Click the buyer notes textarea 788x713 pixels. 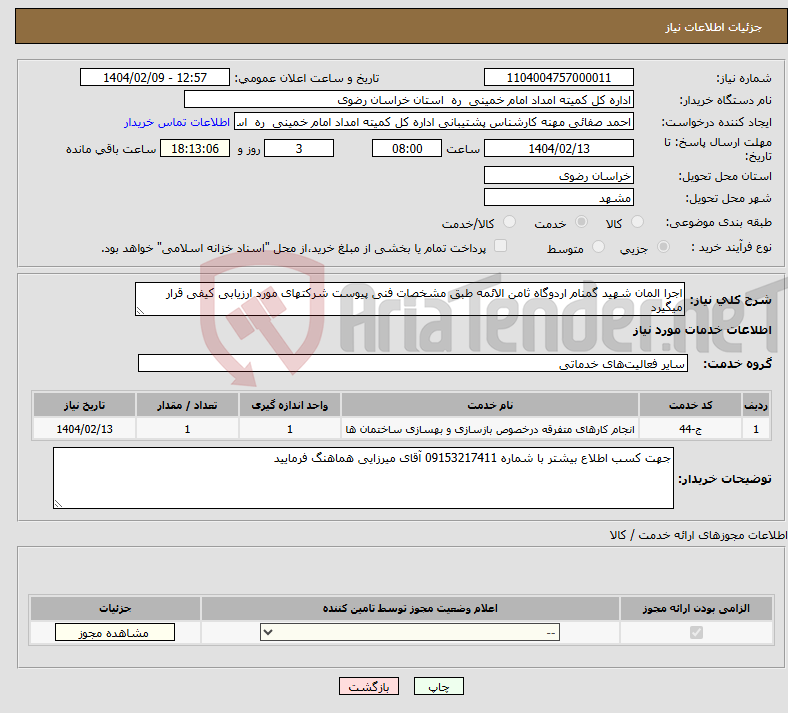[363, 478]
